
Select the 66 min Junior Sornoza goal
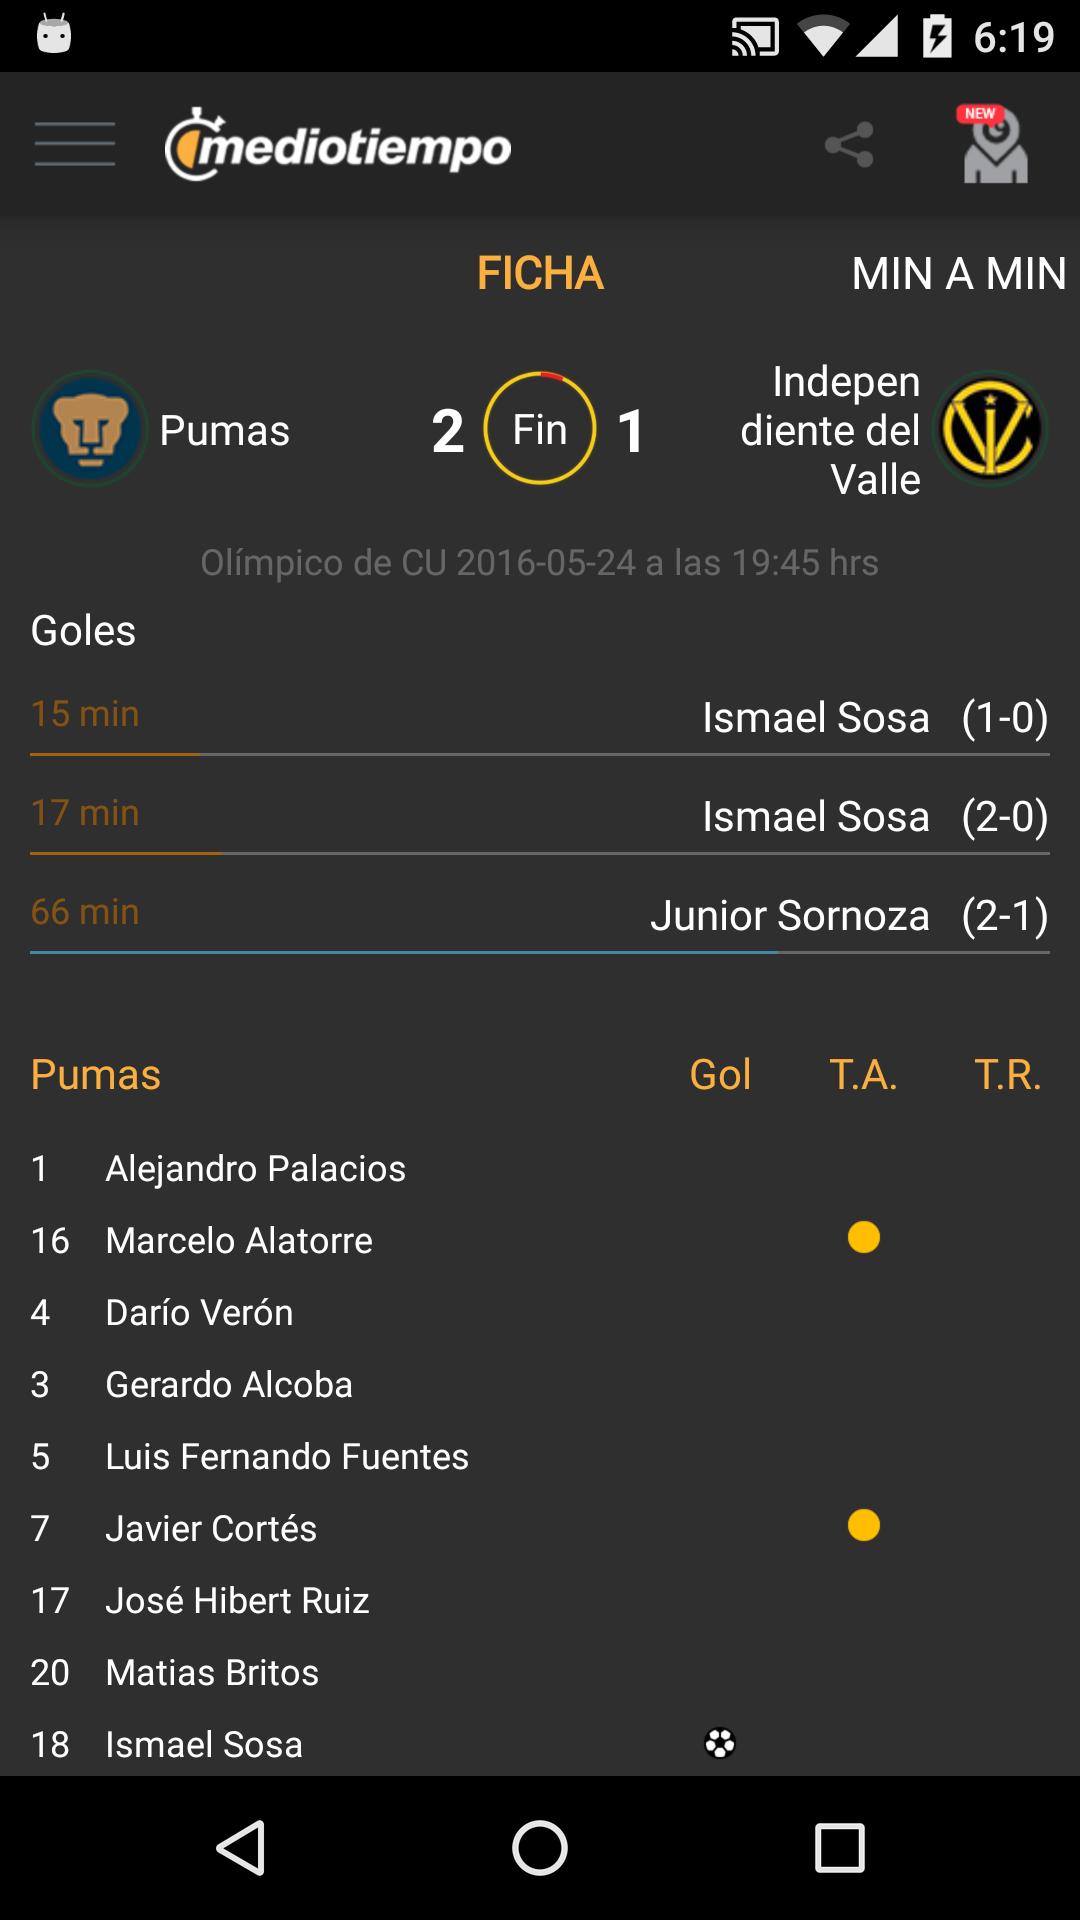tap(540, 915)
